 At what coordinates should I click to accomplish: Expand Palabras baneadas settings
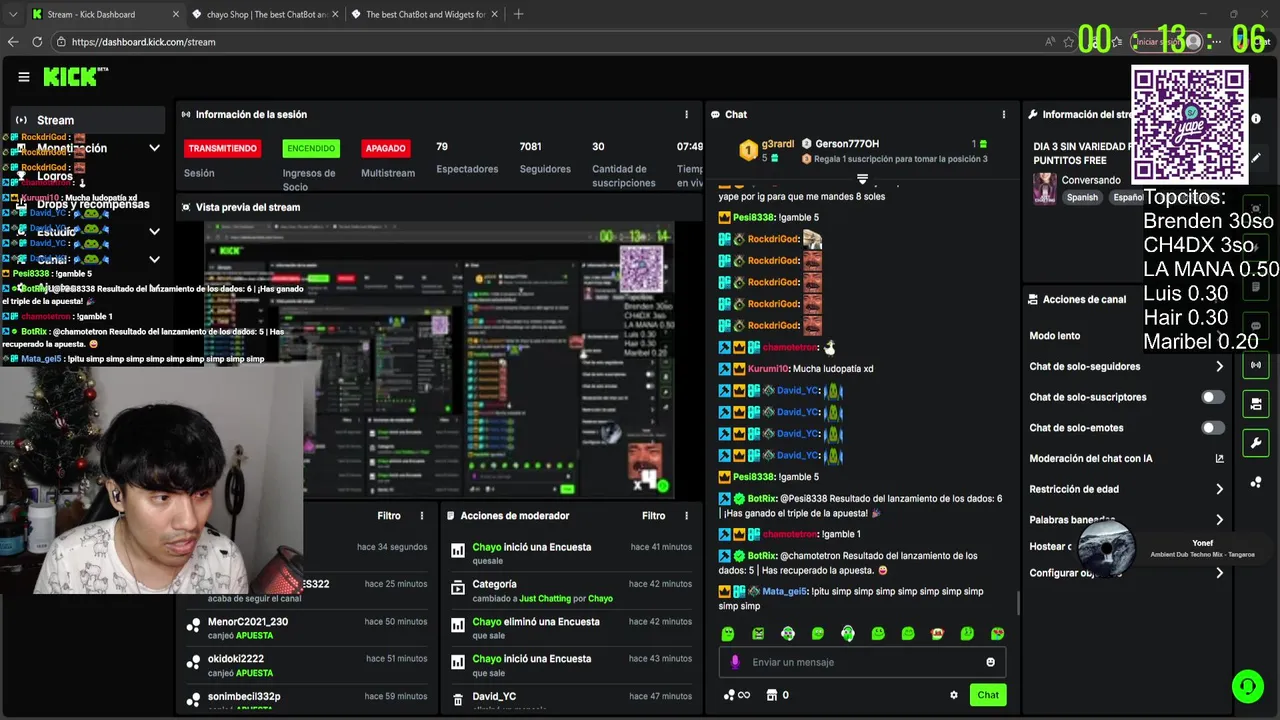click(x=1219, y=520)
